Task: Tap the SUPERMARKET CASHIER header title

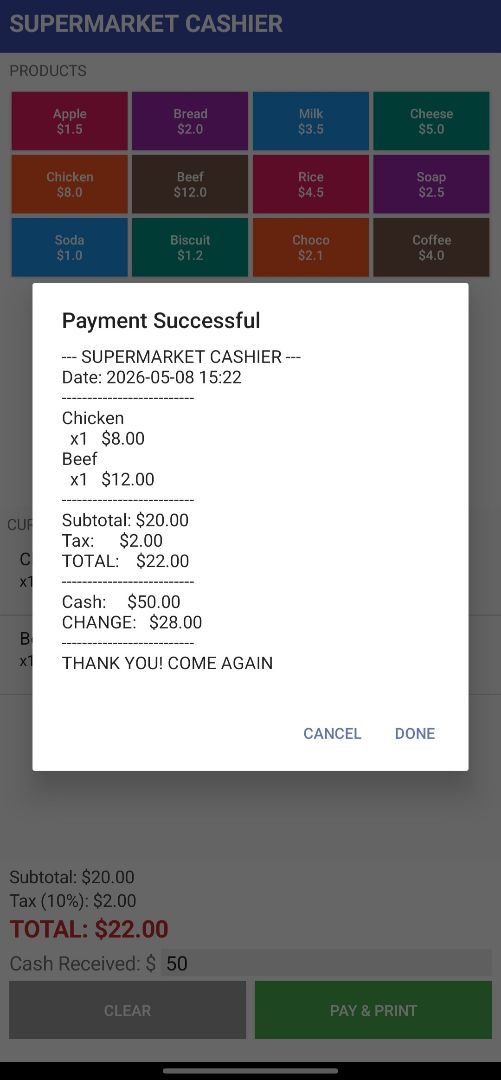Action: click(x=146, y=23)
